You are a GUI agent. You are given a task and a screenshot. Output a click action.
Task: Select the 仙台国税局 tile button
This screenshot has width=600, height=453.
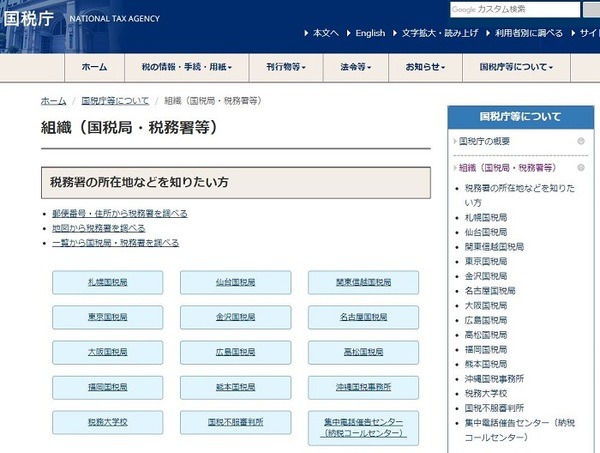[x=235, y=282]
